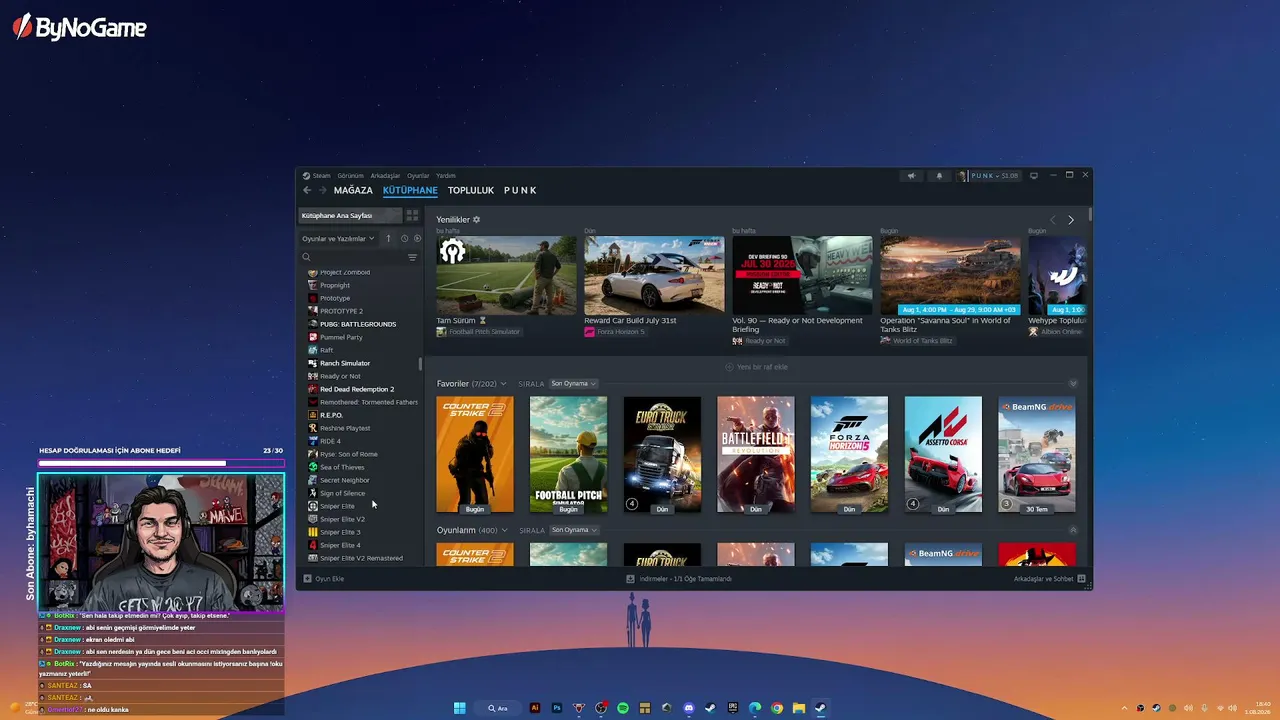Go back with the Steam back arrow
Image resolution: width=1280 pixels, height=720 pixels.
(x=307, y=190)
